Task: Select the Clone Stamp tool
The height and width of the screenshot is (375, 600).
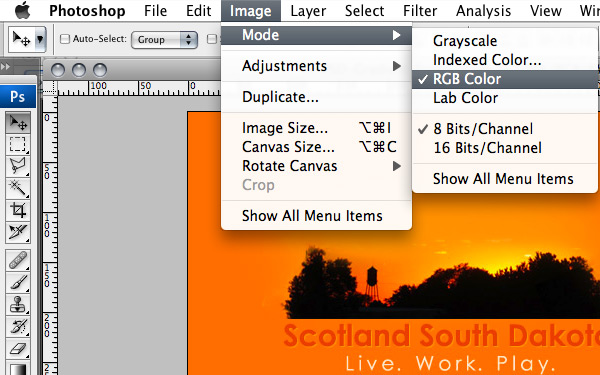Action: click(18, 305)
